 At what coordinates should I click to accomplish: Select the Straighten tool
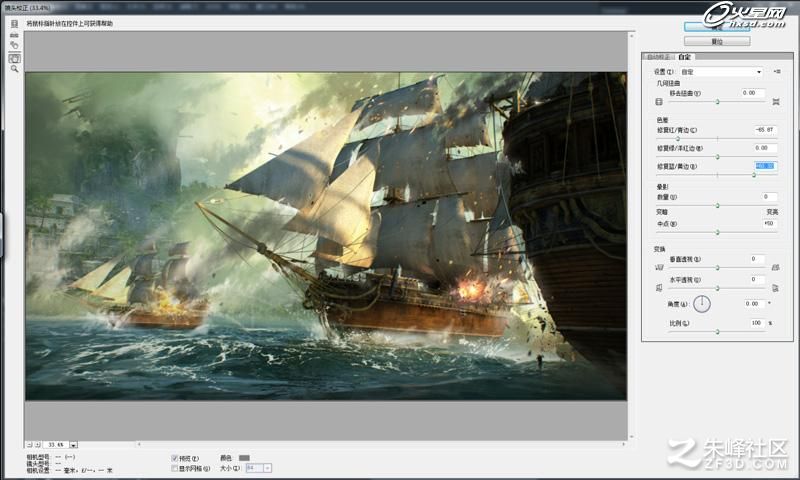pos(14,35)
